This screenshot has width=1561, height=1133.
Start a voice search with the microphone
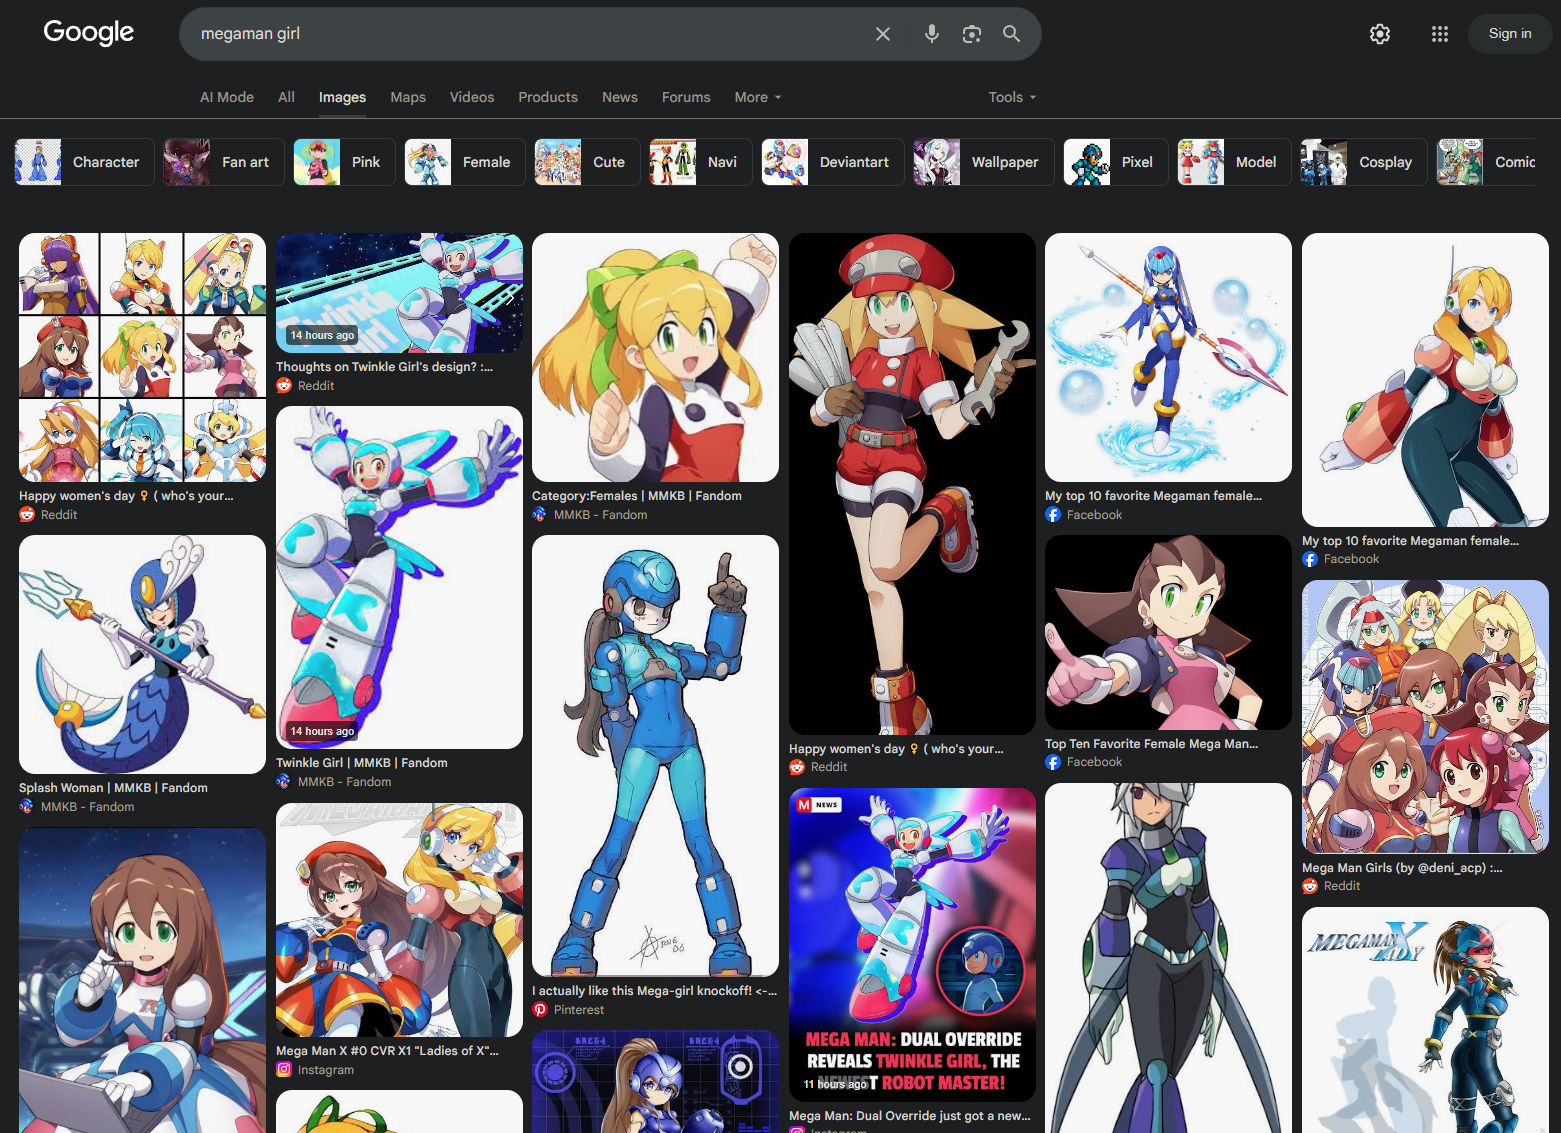[931, 34]
